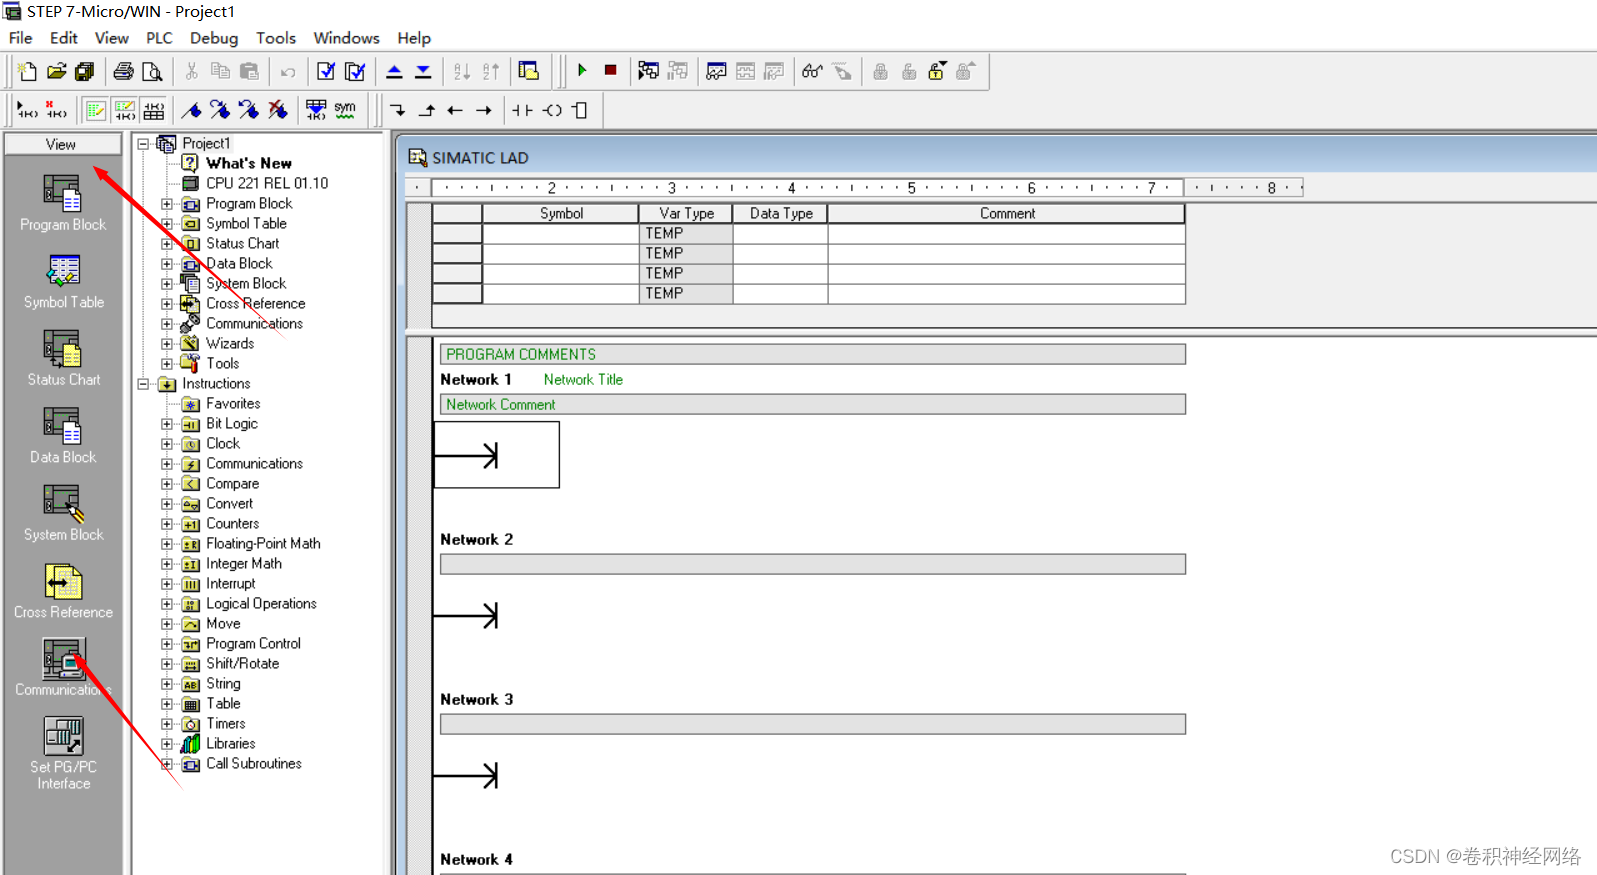Open the File menu
Viewport: 1597px width, 875px height.
pos(21,38)
